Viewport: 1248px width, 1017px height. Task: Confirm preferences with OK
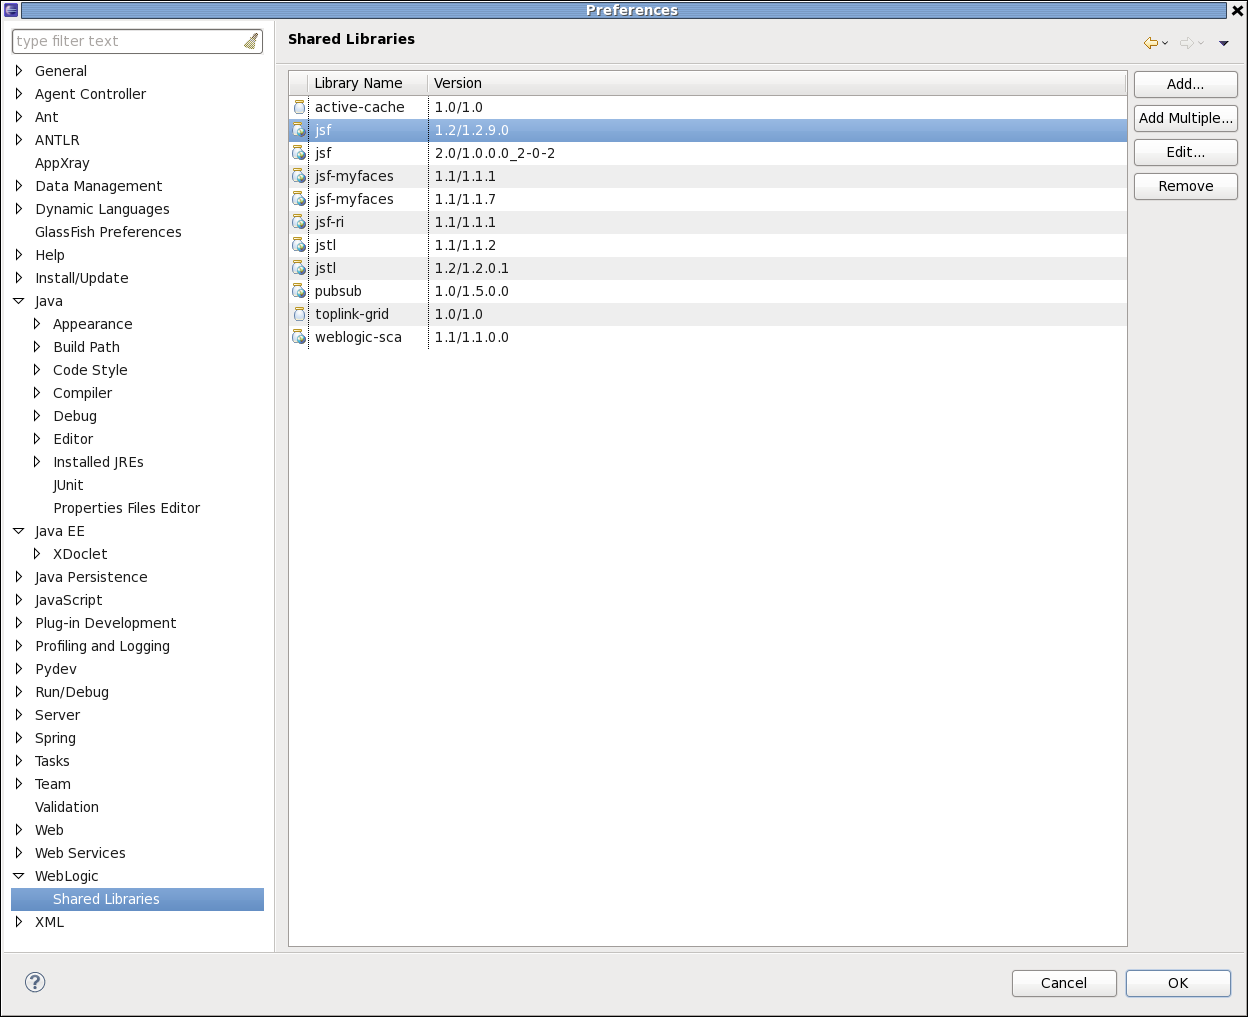pyautogui.click(x=1178, y=983)
